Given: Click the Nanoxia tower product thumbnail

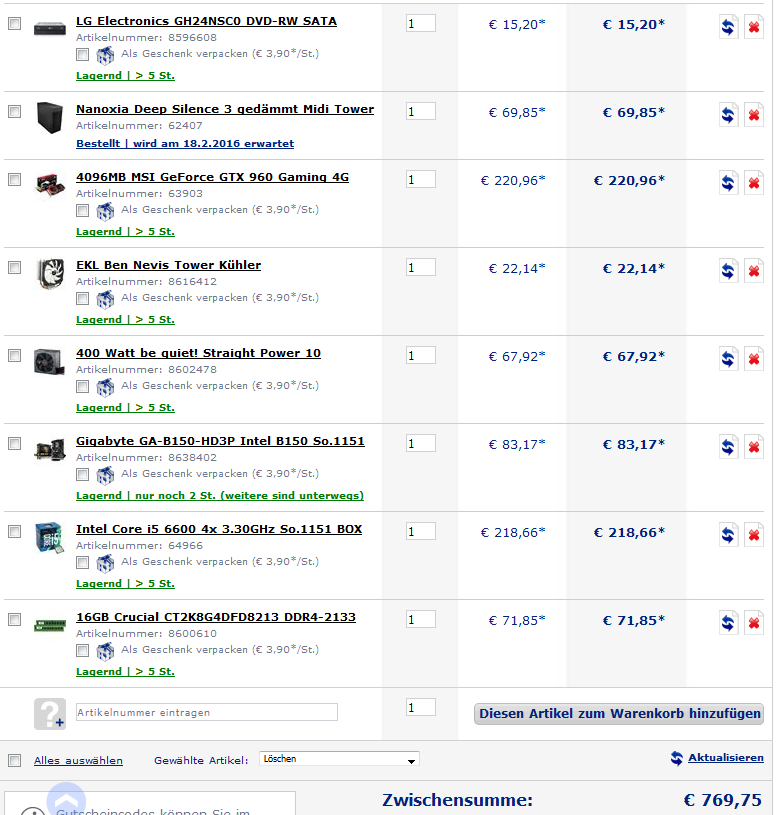Looking at the screenshot, I should [x=50, y=117].
